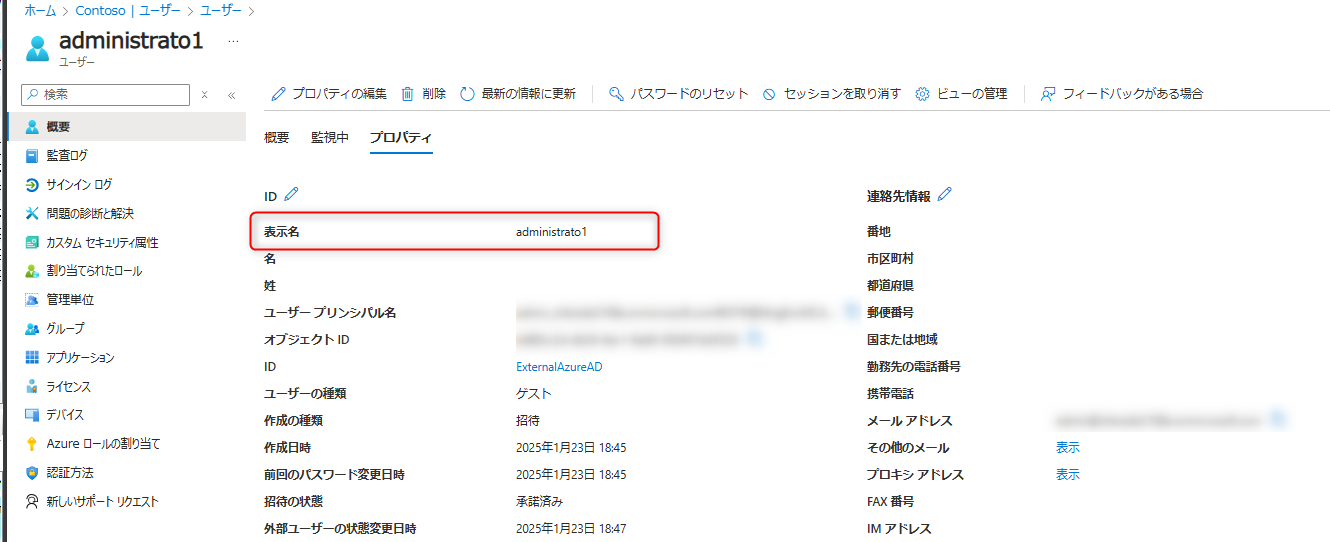Select 作成日時 value 2025年1月23日 18:45
This screenshot has height=542, width=1330.
pyautogui.click(x=571, y=448)
